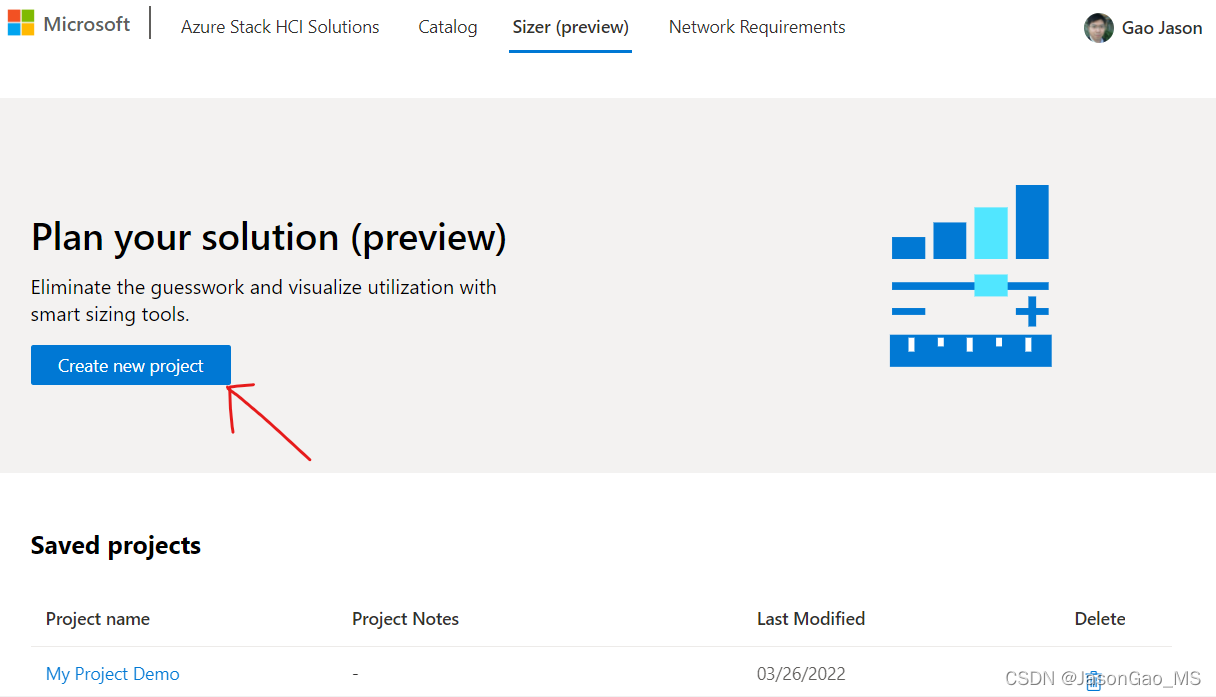Click the Plan your solution (preview) heading
This screenshot has height=697, width=1216.
pyautogui.click(x=269, y=238)
